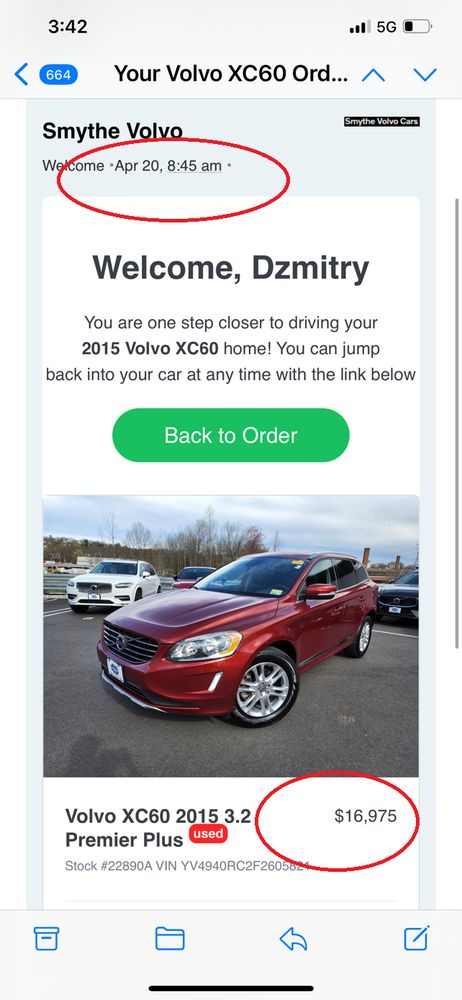Tap the bold 2015 Volvo XC60 text
Screen dimensions: 462x1000
pos(150,349)
